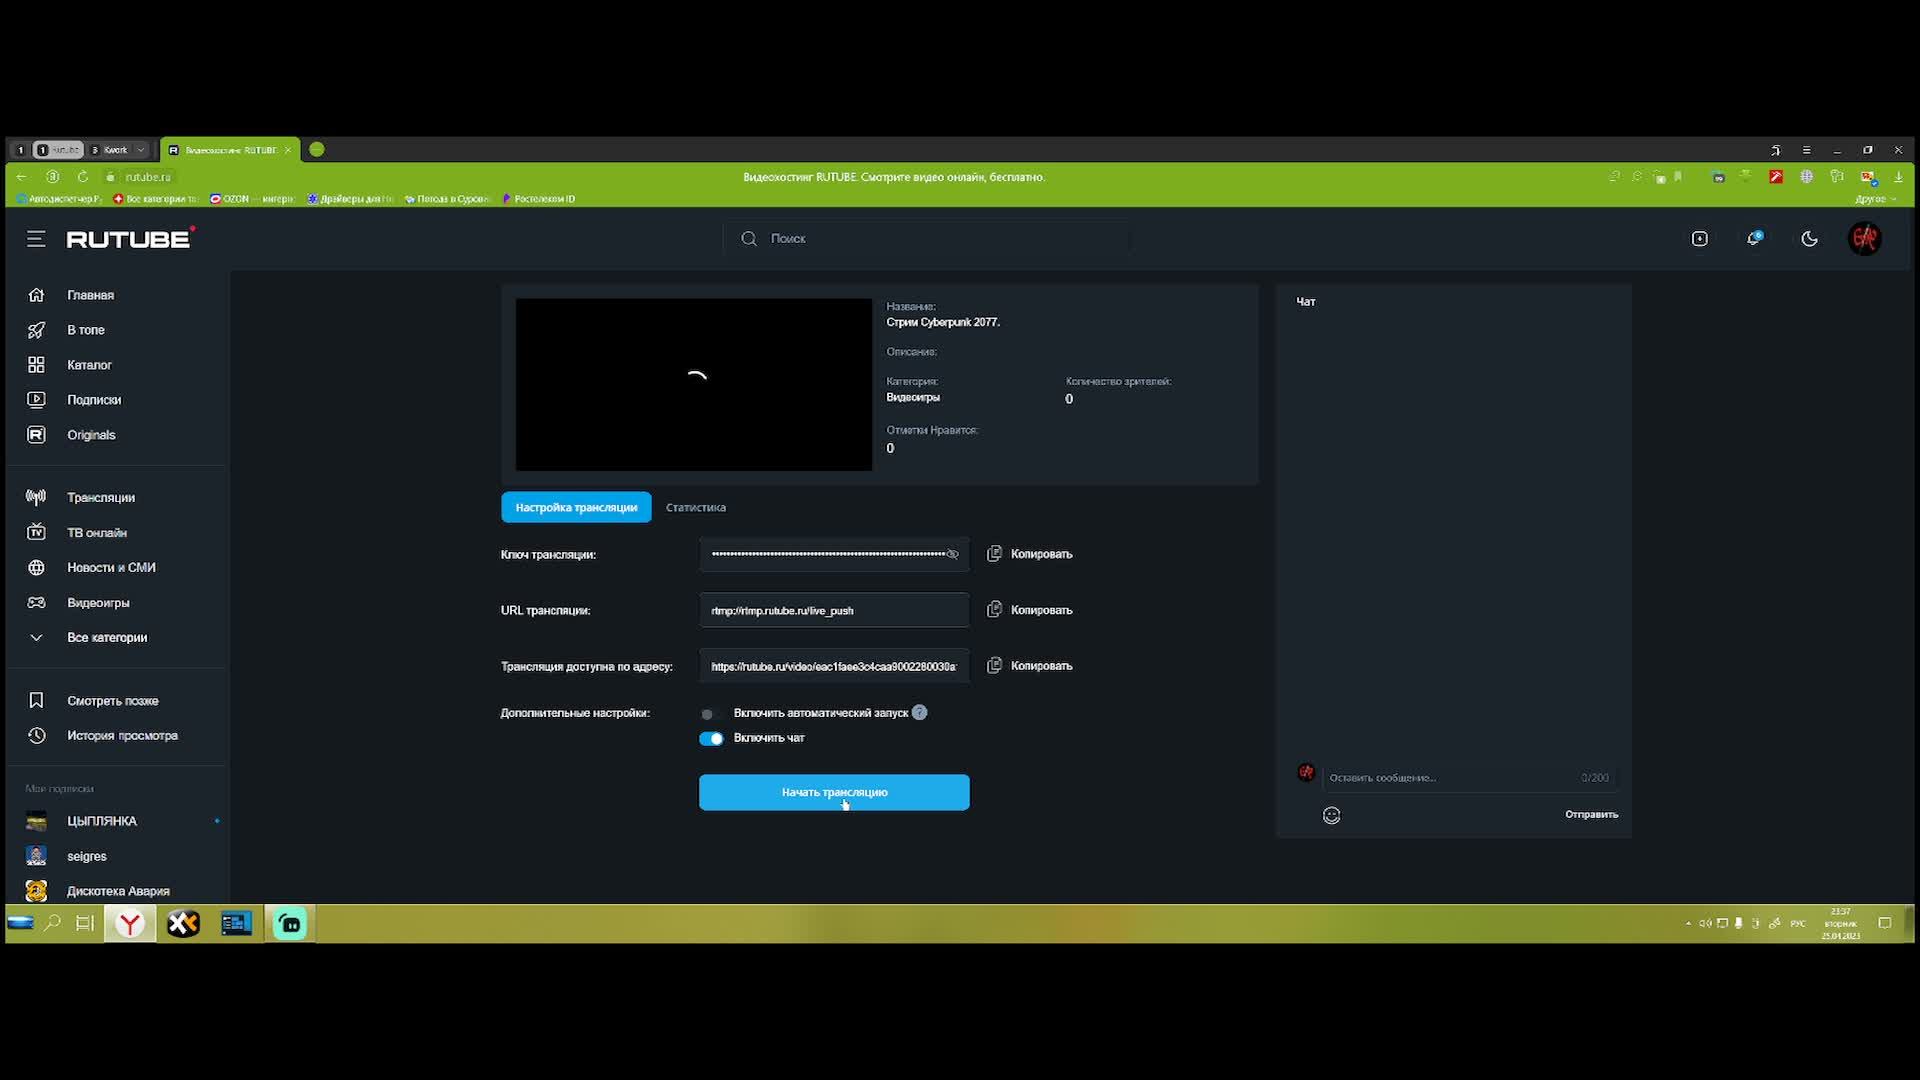
Task: Open Task View in taskbar
Action: click(x=85, y=923)
